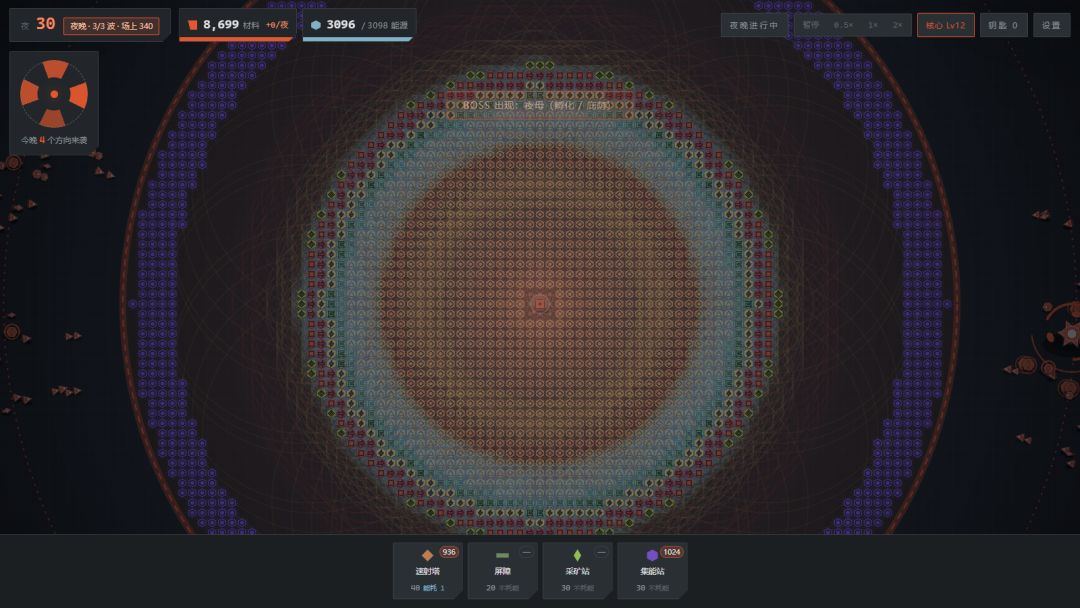This screenshot has width=1080, height=608.
Task: Open the 核心 Lv12 core upgrade
Action: click(946, 25)
